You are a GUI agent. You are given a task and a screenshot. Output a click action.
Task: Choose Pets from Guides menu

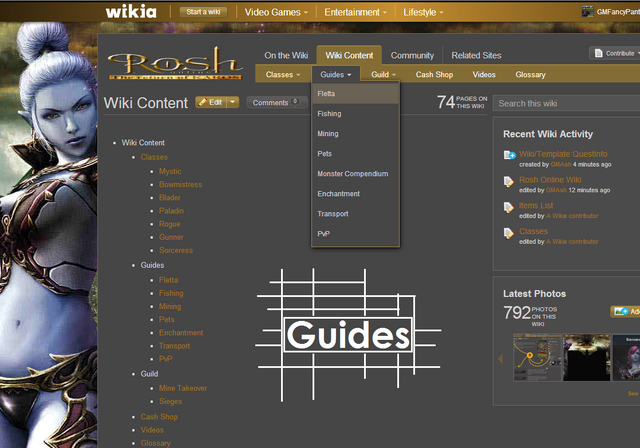tap(355, 154)
